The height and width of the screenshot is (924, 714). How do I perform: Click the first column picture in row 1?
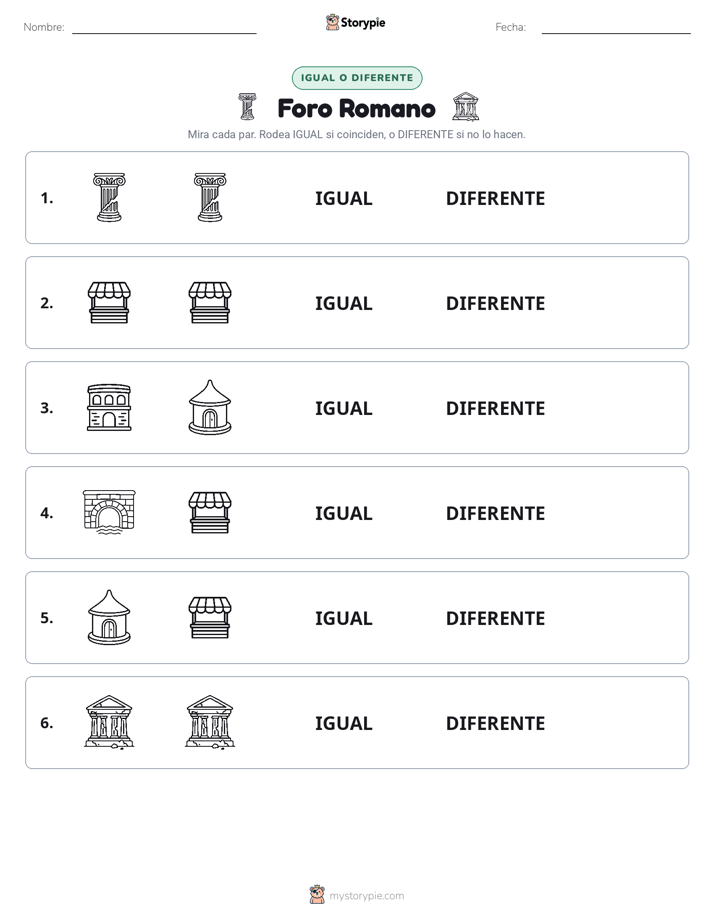click(x=109, y=197)
